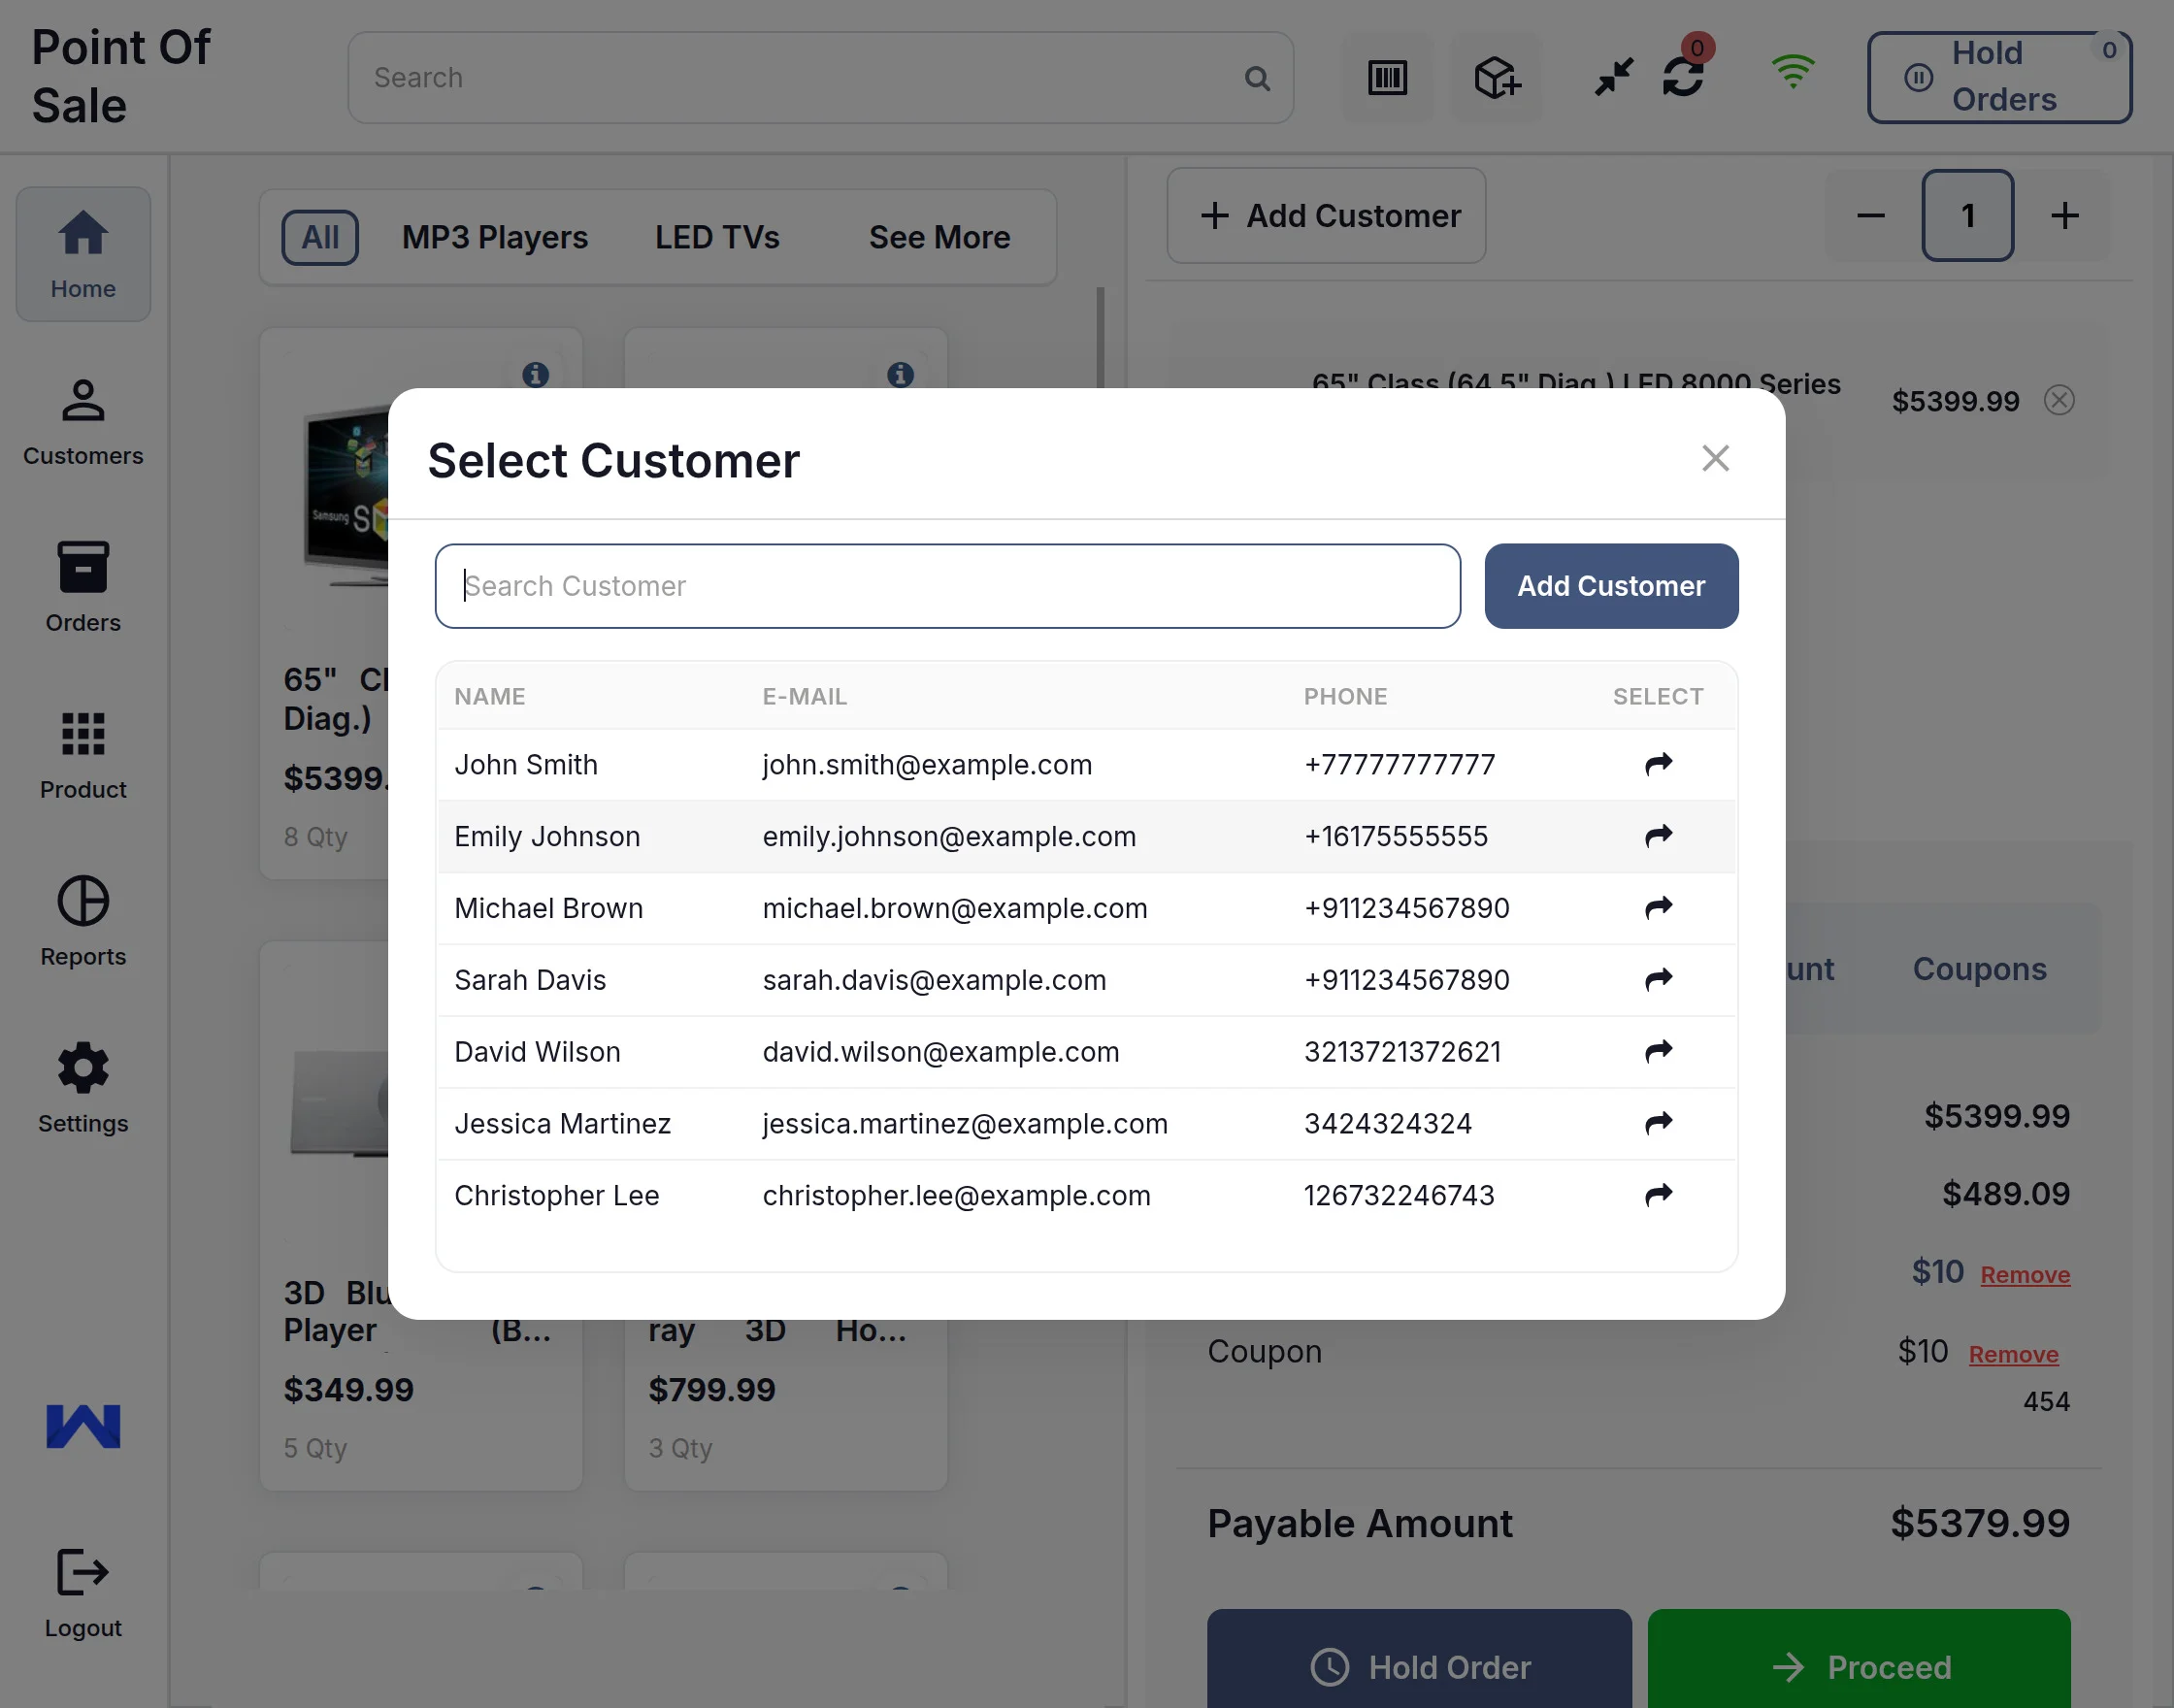Open the Coupons tab

[1979, 968]
